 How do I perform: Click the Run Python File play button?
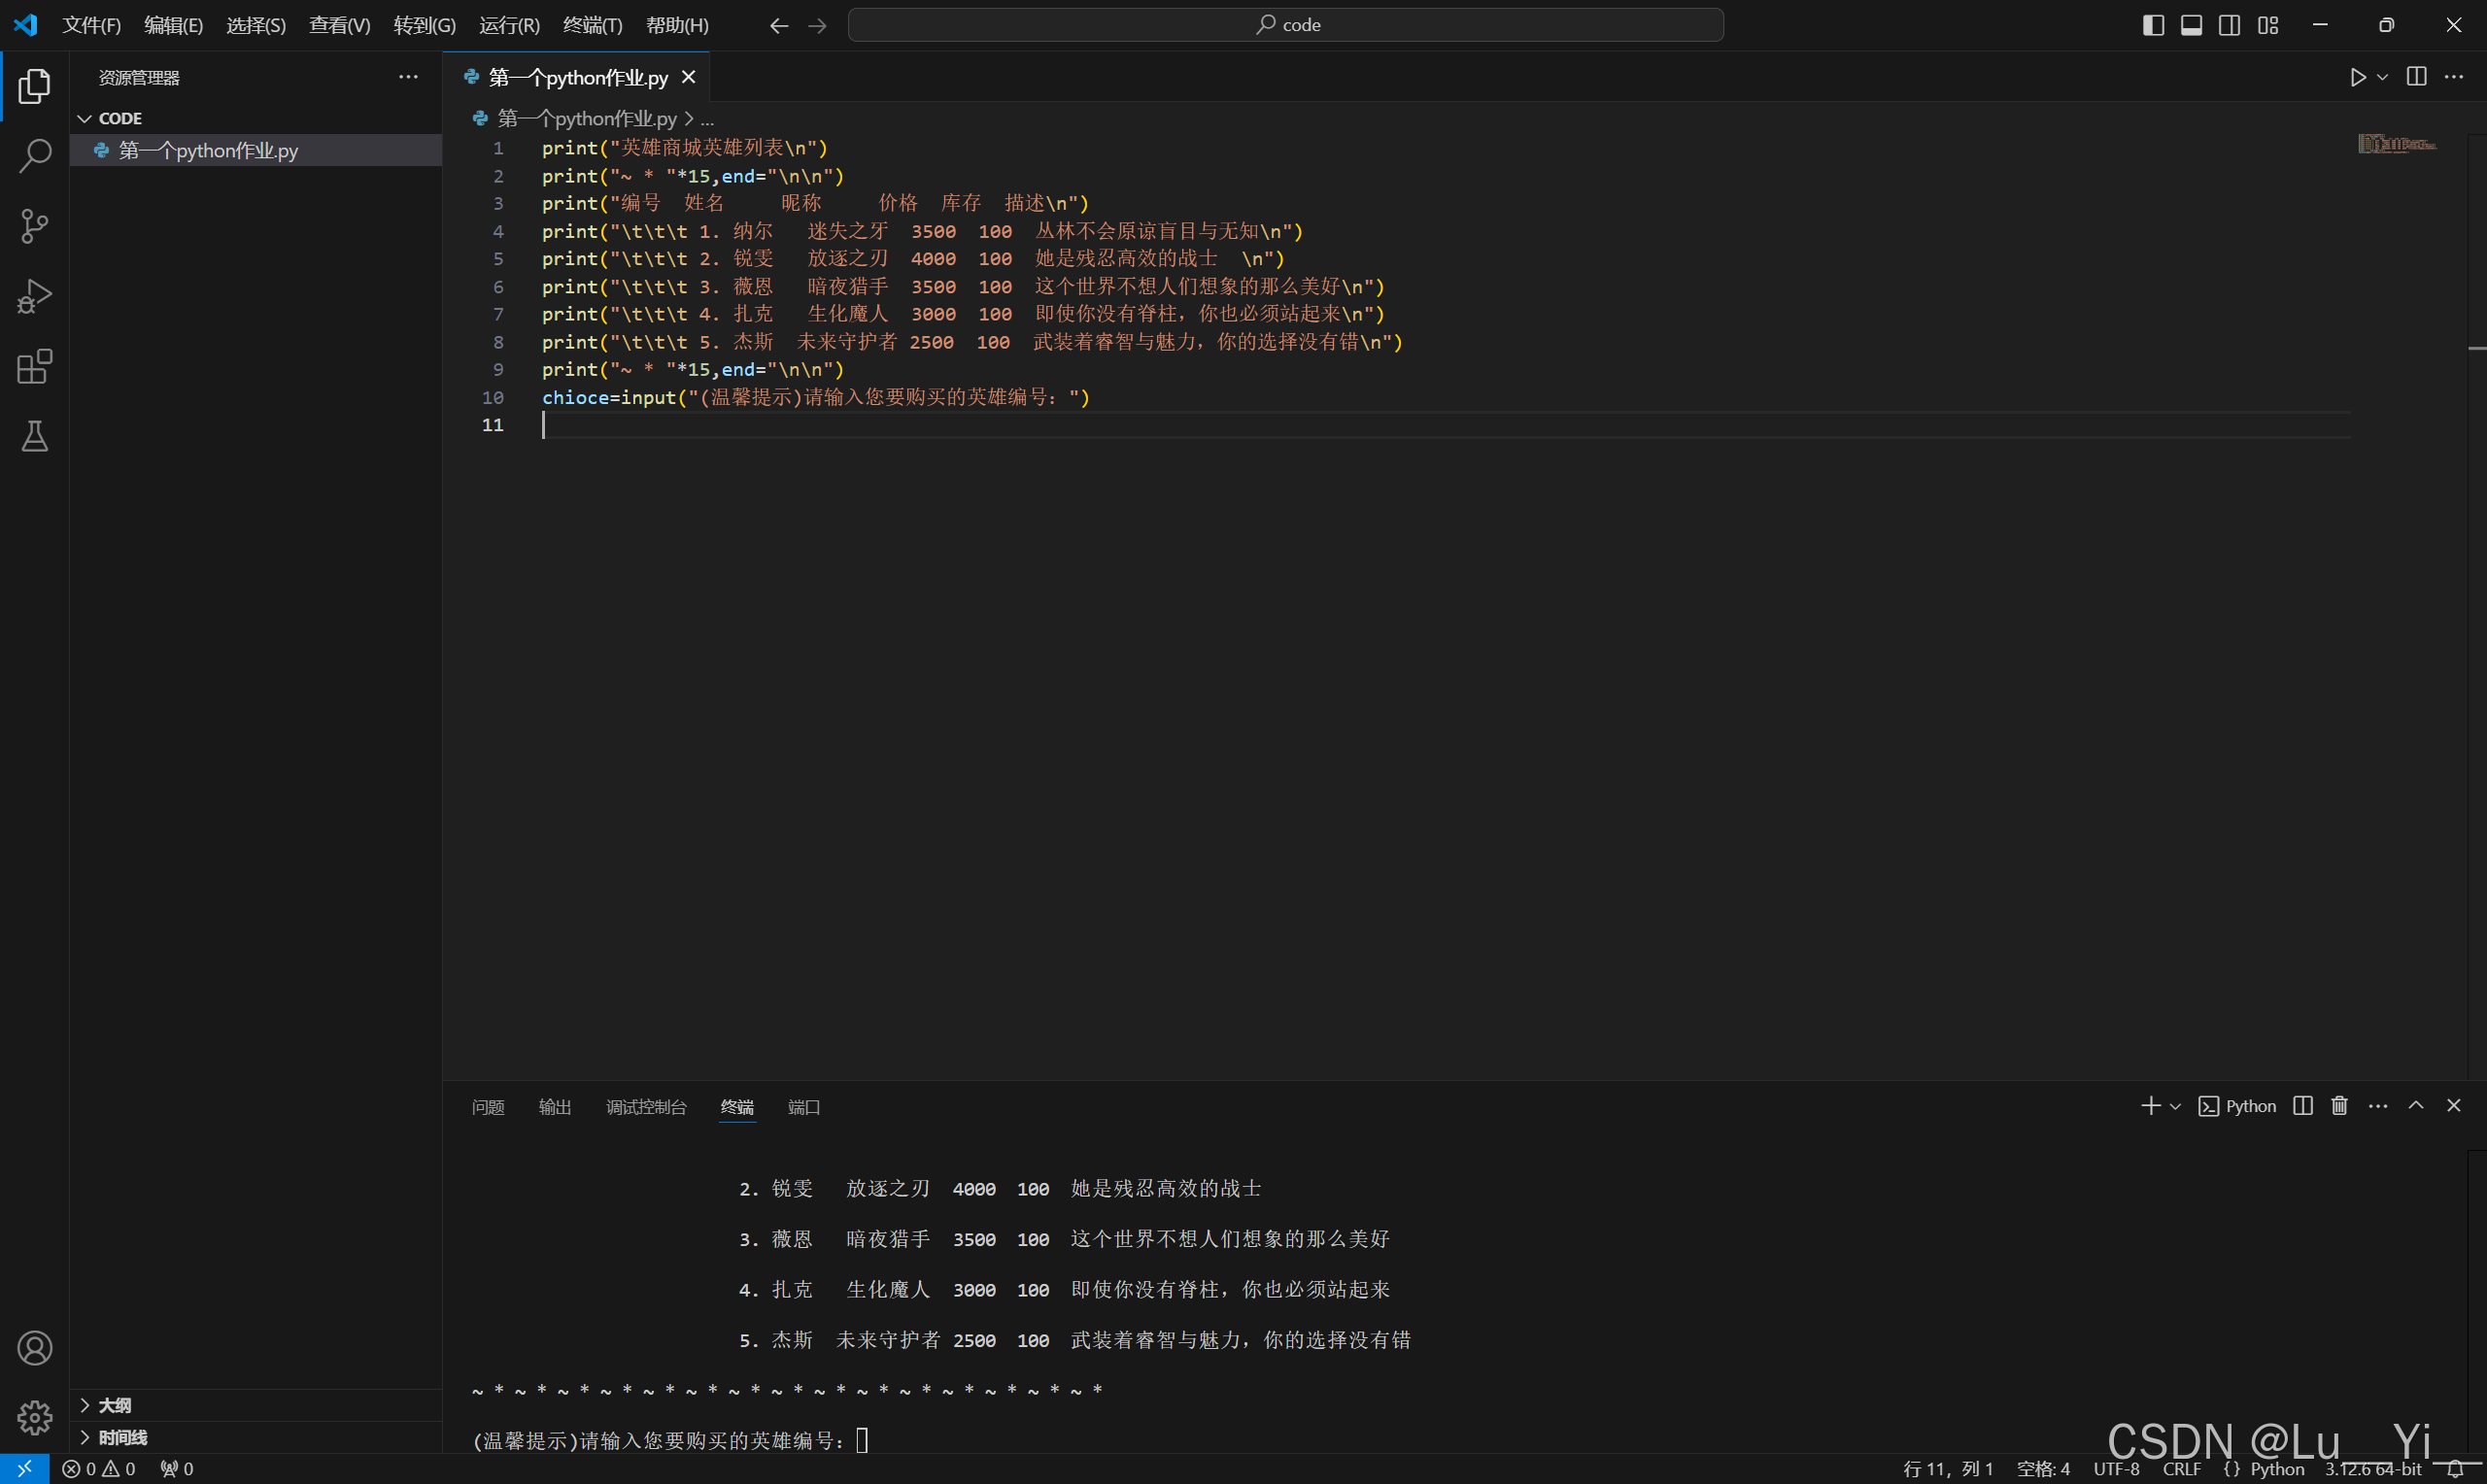point(2357,77)
